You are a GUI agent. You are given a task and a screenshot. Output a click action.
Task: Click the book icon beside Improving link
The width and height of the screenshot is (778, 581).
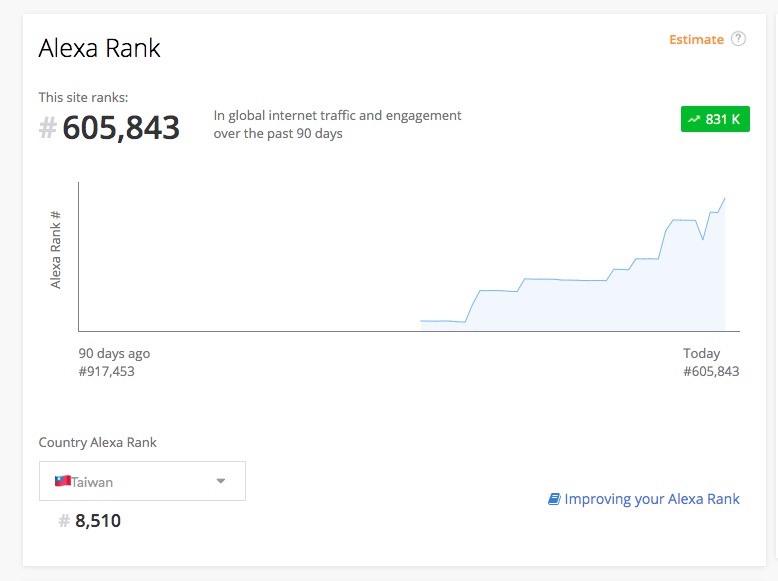(554, 499)
